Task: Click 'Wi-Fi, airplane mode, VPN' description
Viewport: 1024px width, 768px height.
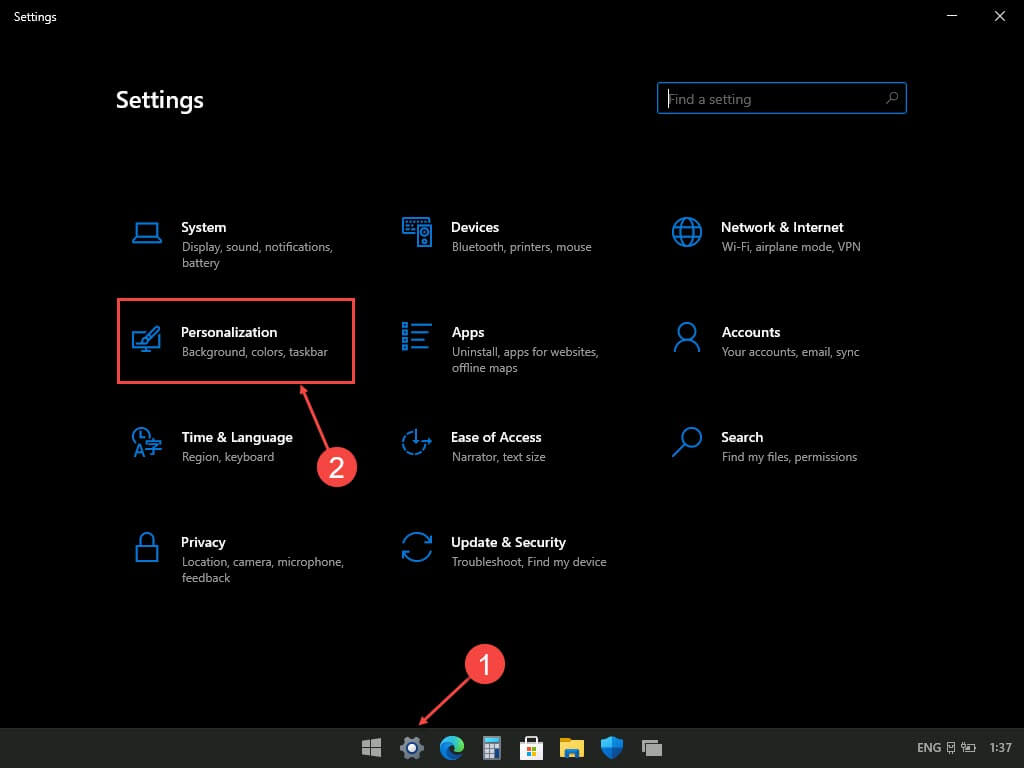Action: point(791,247)
